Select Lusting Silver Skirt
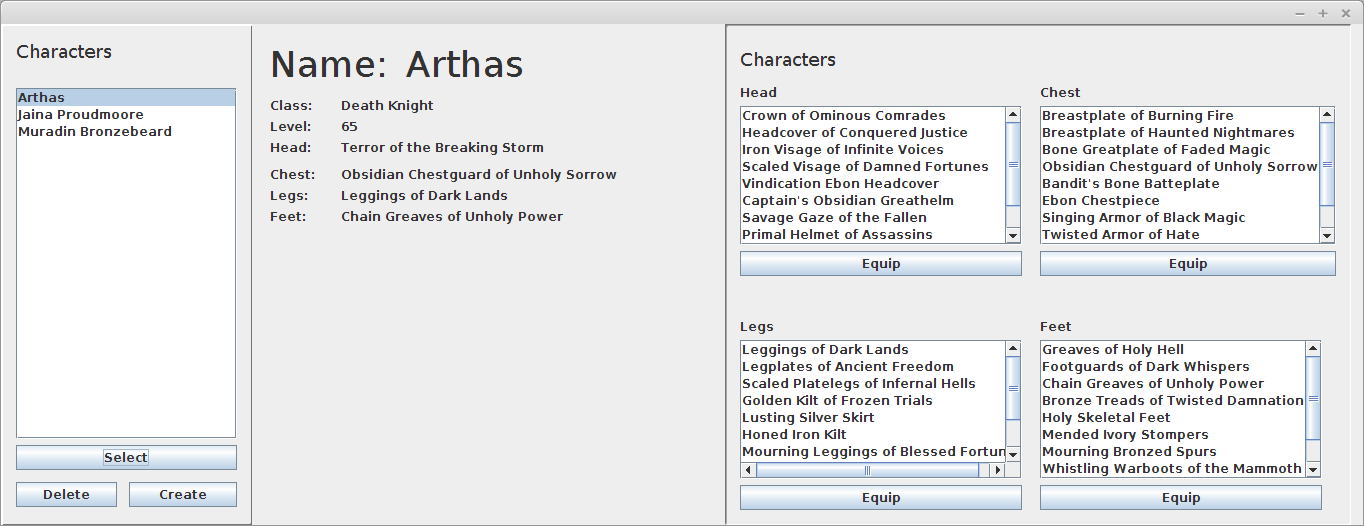Screen dimensions: 1364x526 coord(873,417)
